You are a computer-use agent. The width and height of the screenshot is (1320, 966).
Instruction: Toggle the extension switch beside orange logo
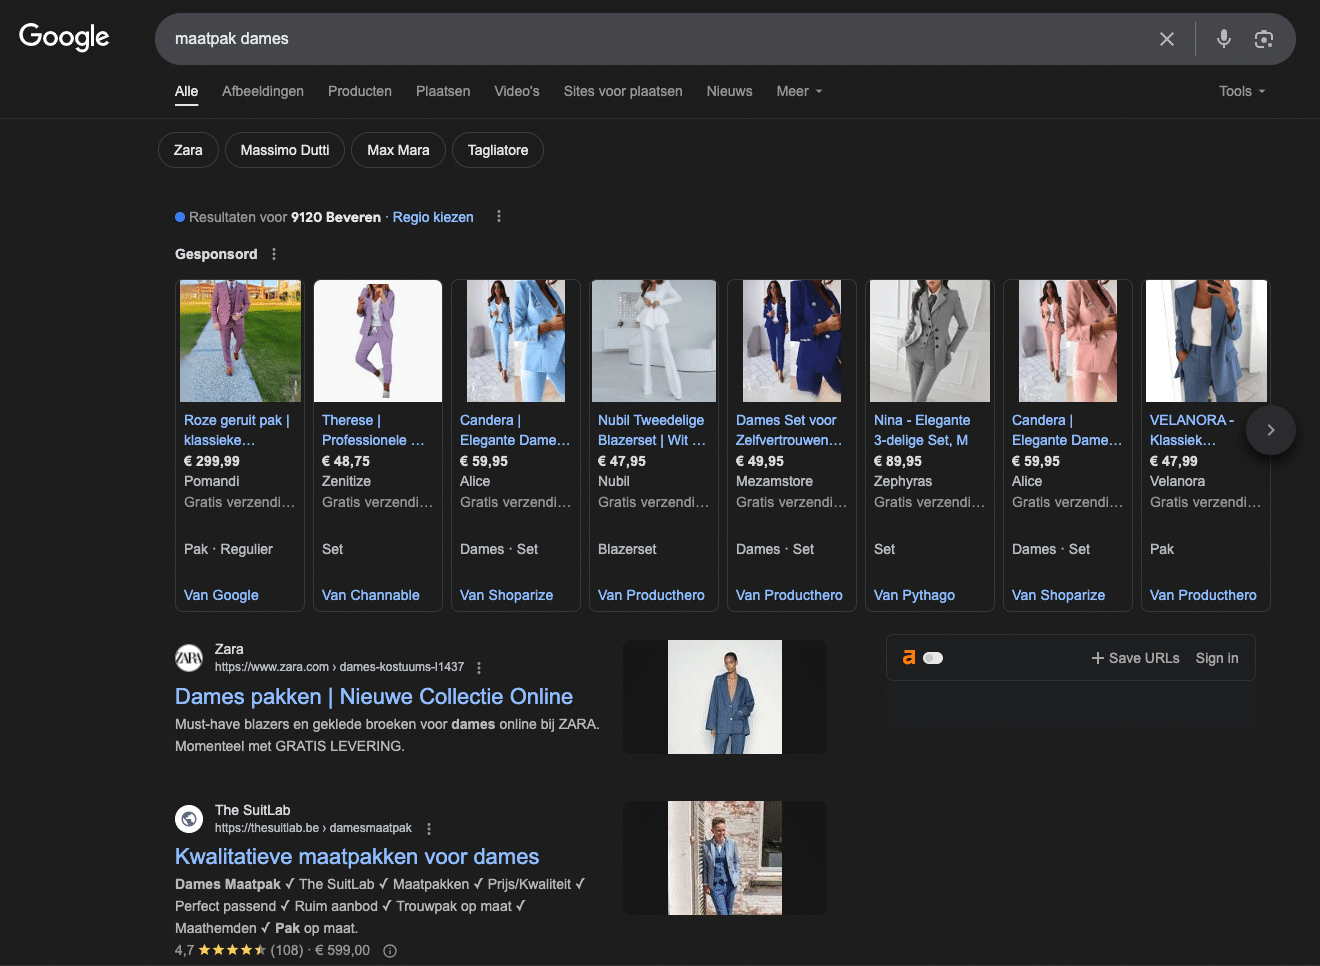pyautogui.click(x=933, y=658)
